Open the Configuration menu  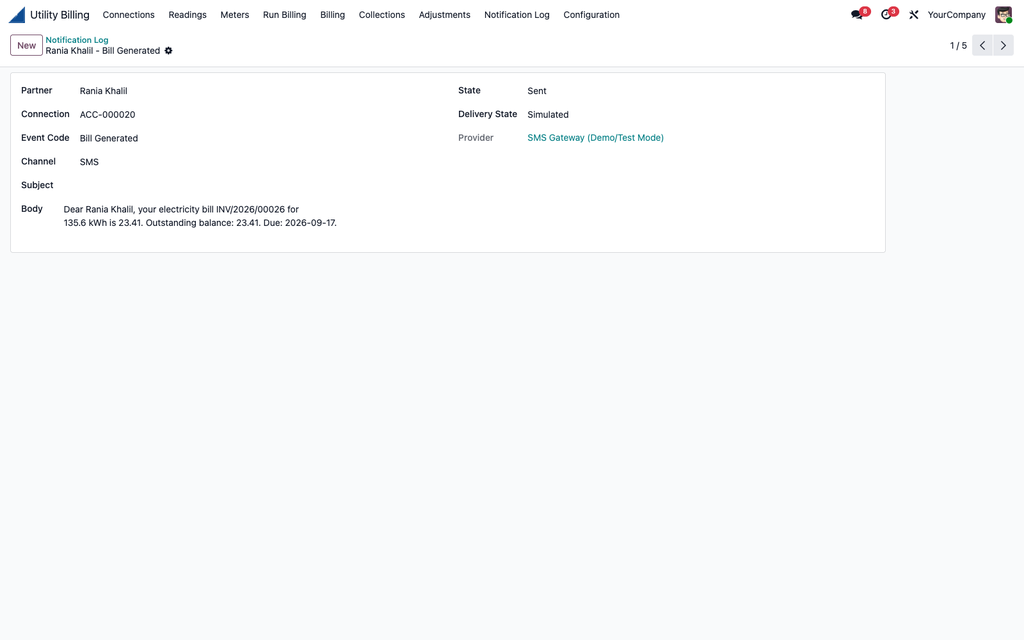click(592, 14)
